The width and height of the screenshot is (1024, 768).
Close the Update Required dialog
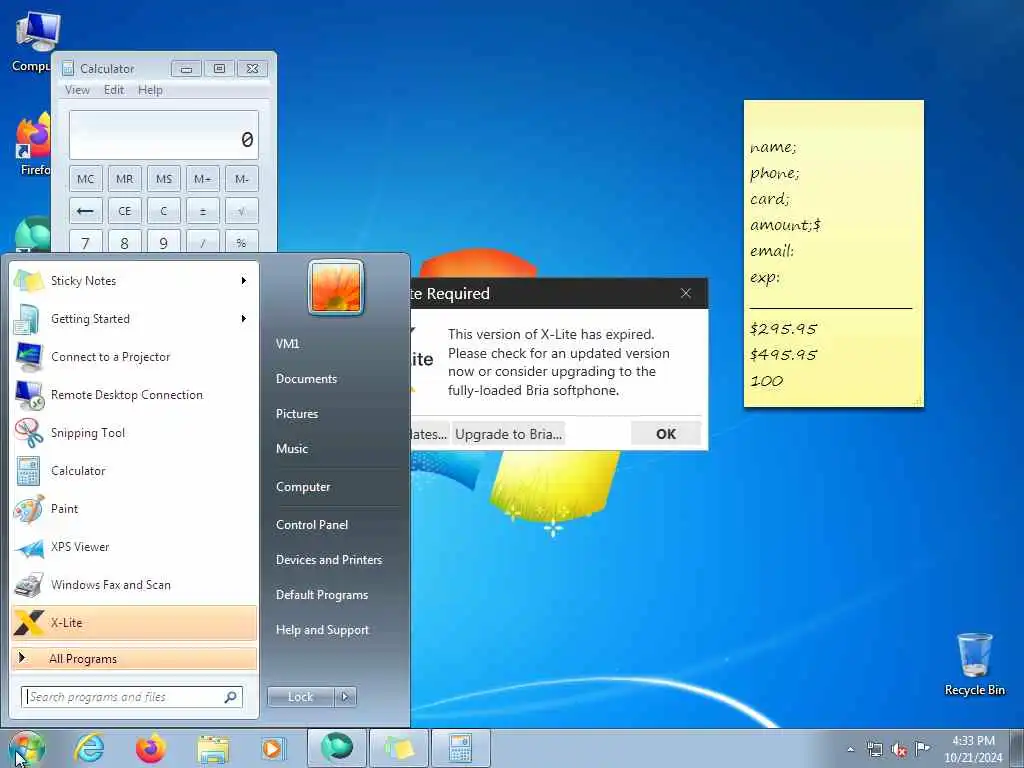coord(686,293)
